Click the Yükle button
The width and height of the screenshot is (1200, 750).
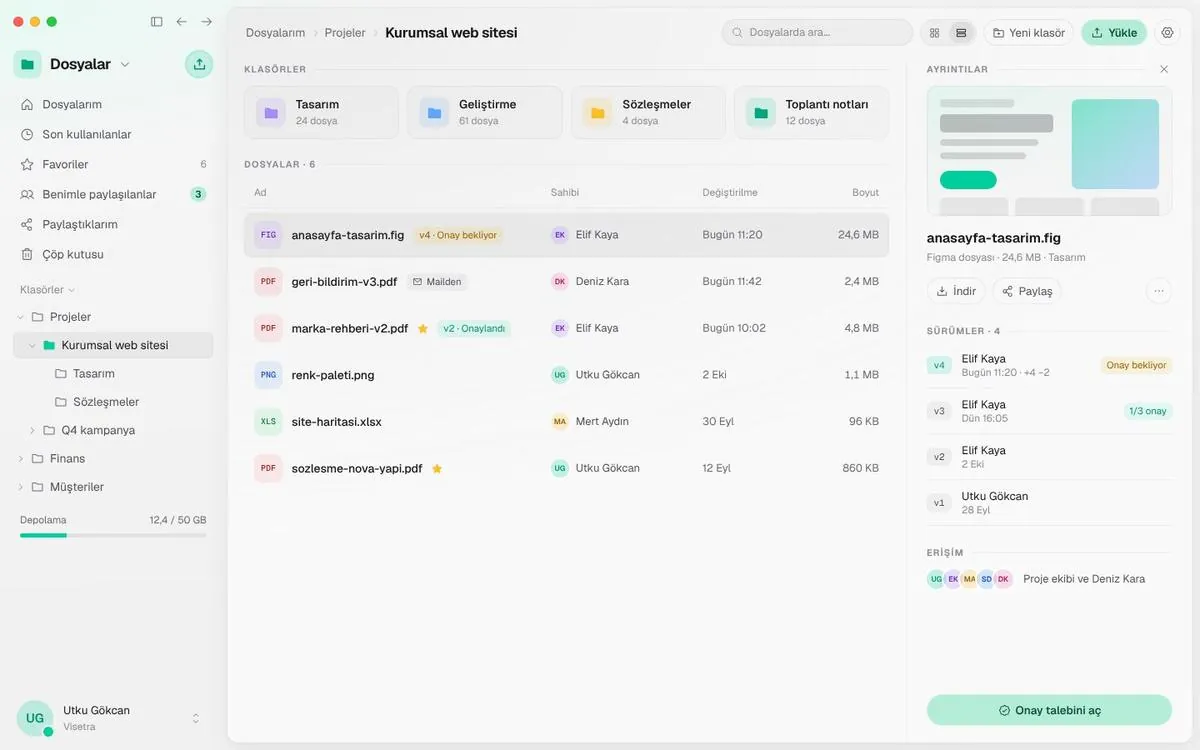coord(1114,32)
